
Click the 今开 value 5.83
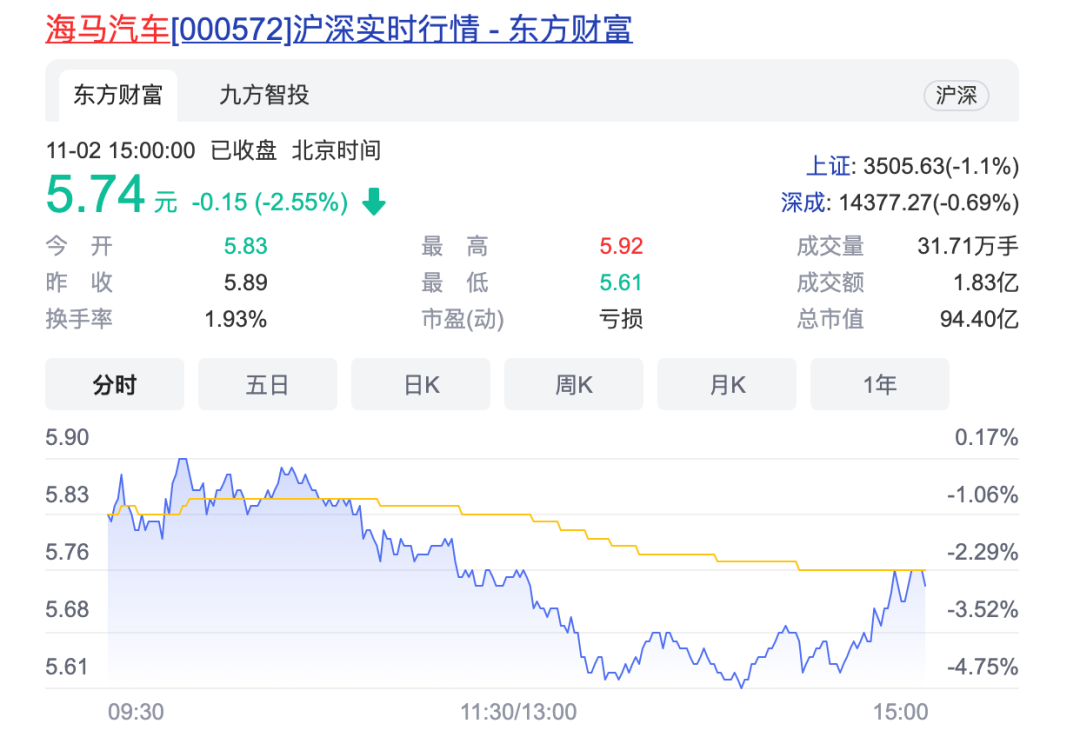point(245,246)
